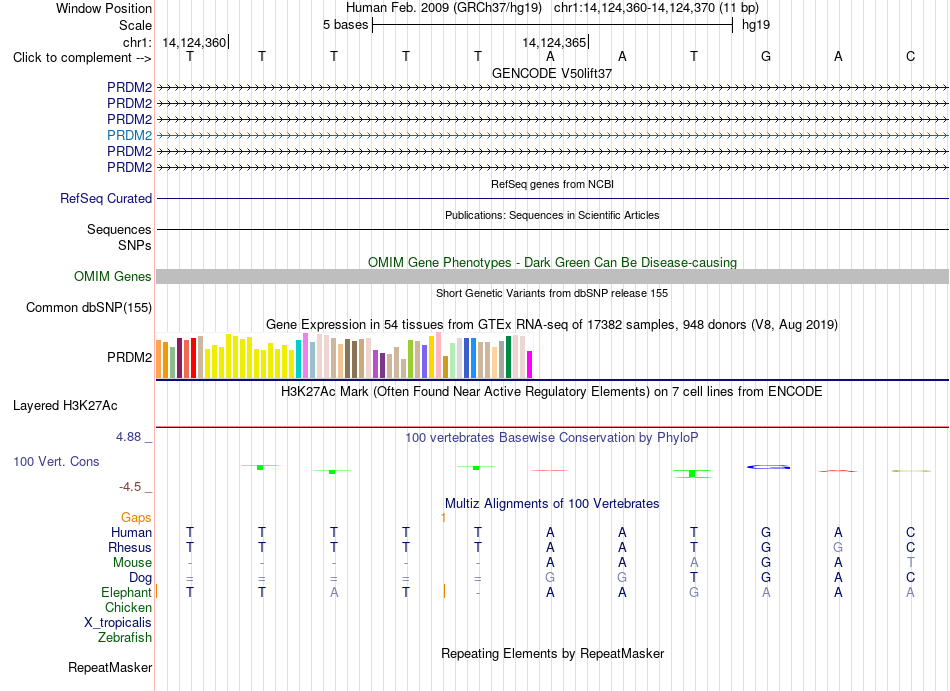
Task: Click the C base in chr1 sequence row
Action: click(x=910, y=56)
